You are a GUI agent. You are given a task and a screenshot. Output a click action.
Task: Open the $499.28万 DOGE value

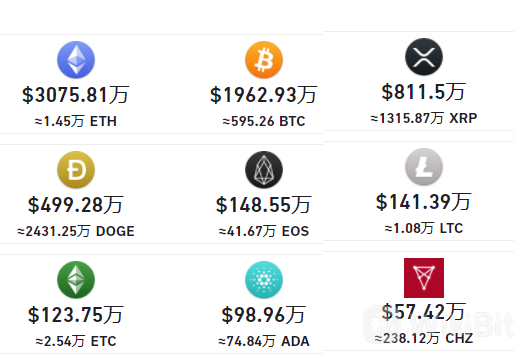[x=76, y=205]
